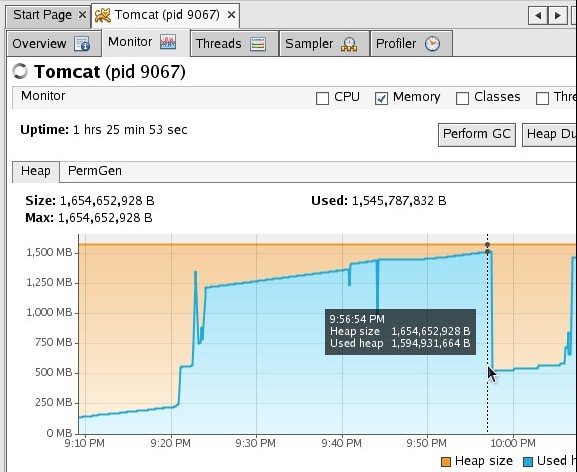Click the Profiler clock icon

(432, 43)
